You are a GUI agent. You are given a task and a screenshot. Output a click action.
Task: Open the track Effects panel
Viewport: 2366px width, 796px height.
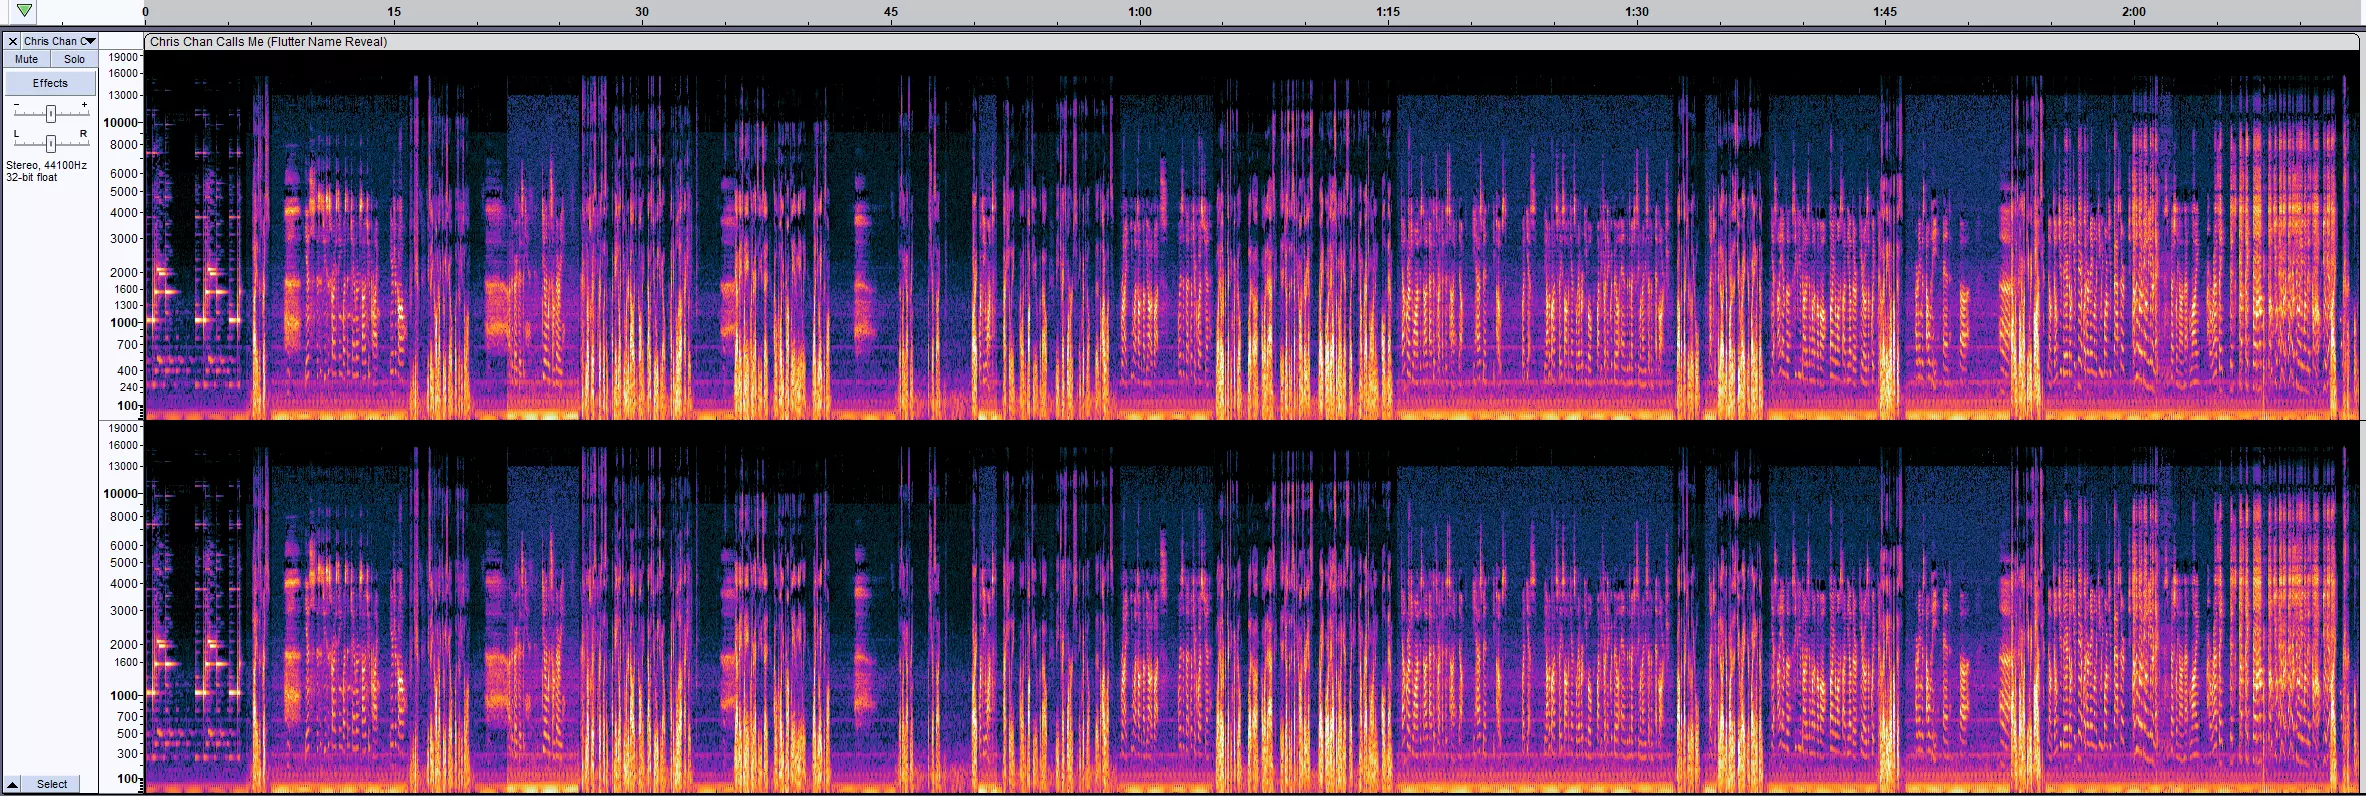coord(50,83)
